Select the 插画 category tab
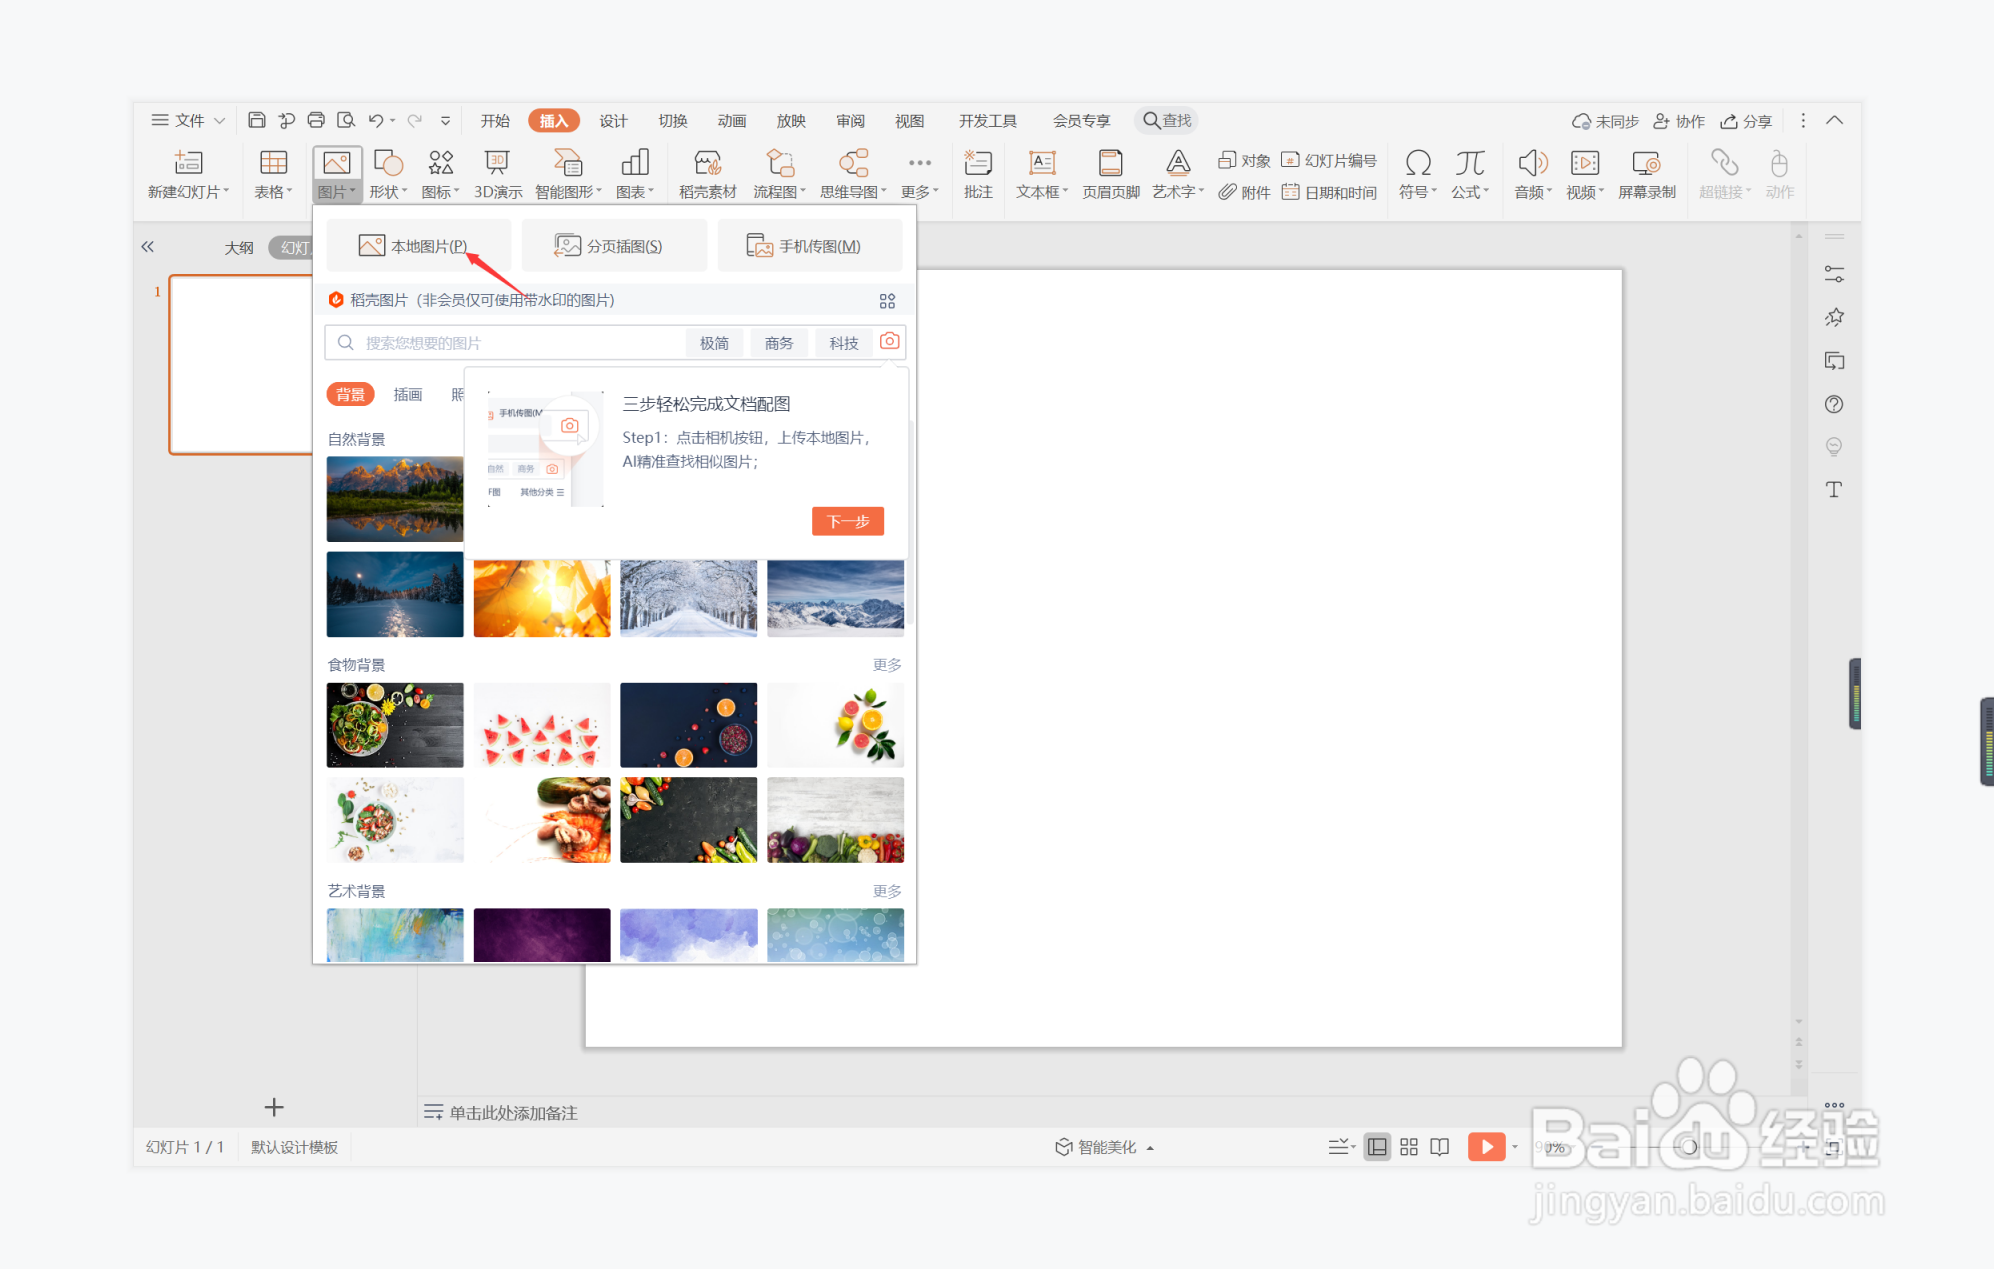The image size is (1994, 1269). pyautogui.click(x=407, y=394)
